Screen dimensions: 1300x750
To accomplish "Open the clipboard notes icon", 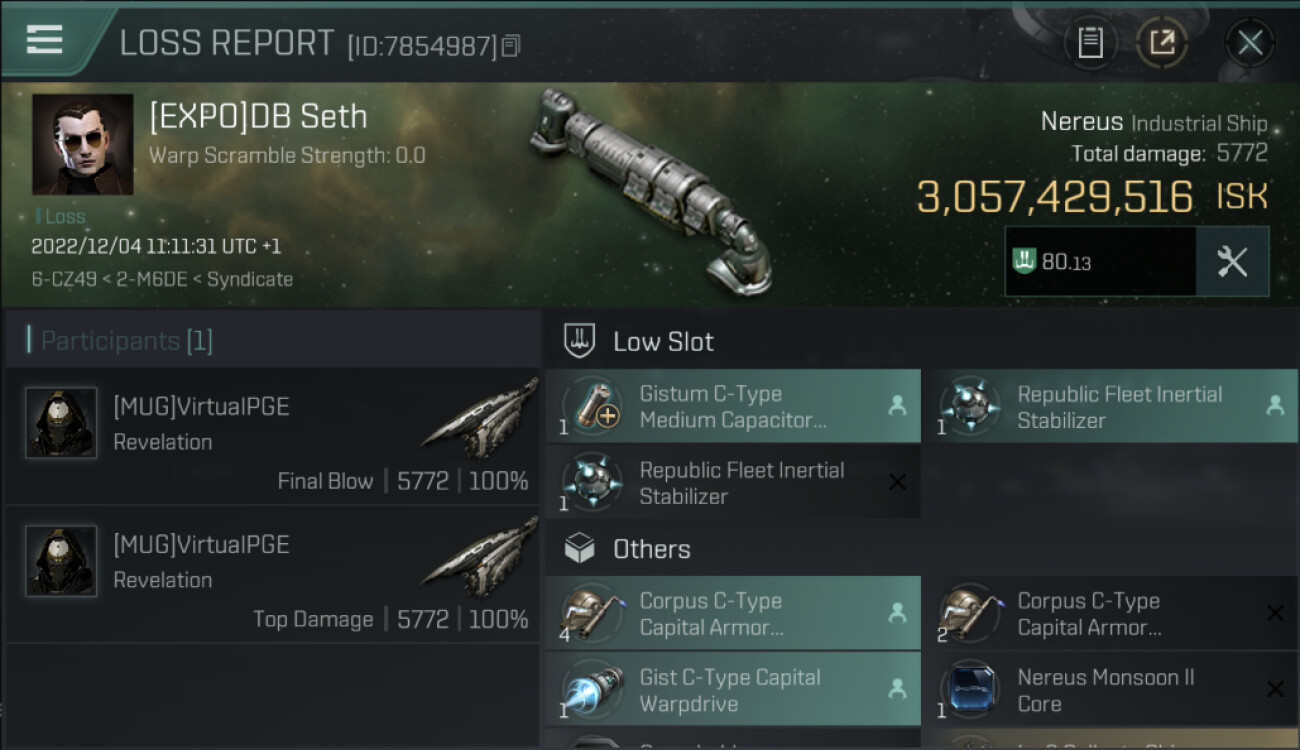I will tap(1090, 42).
